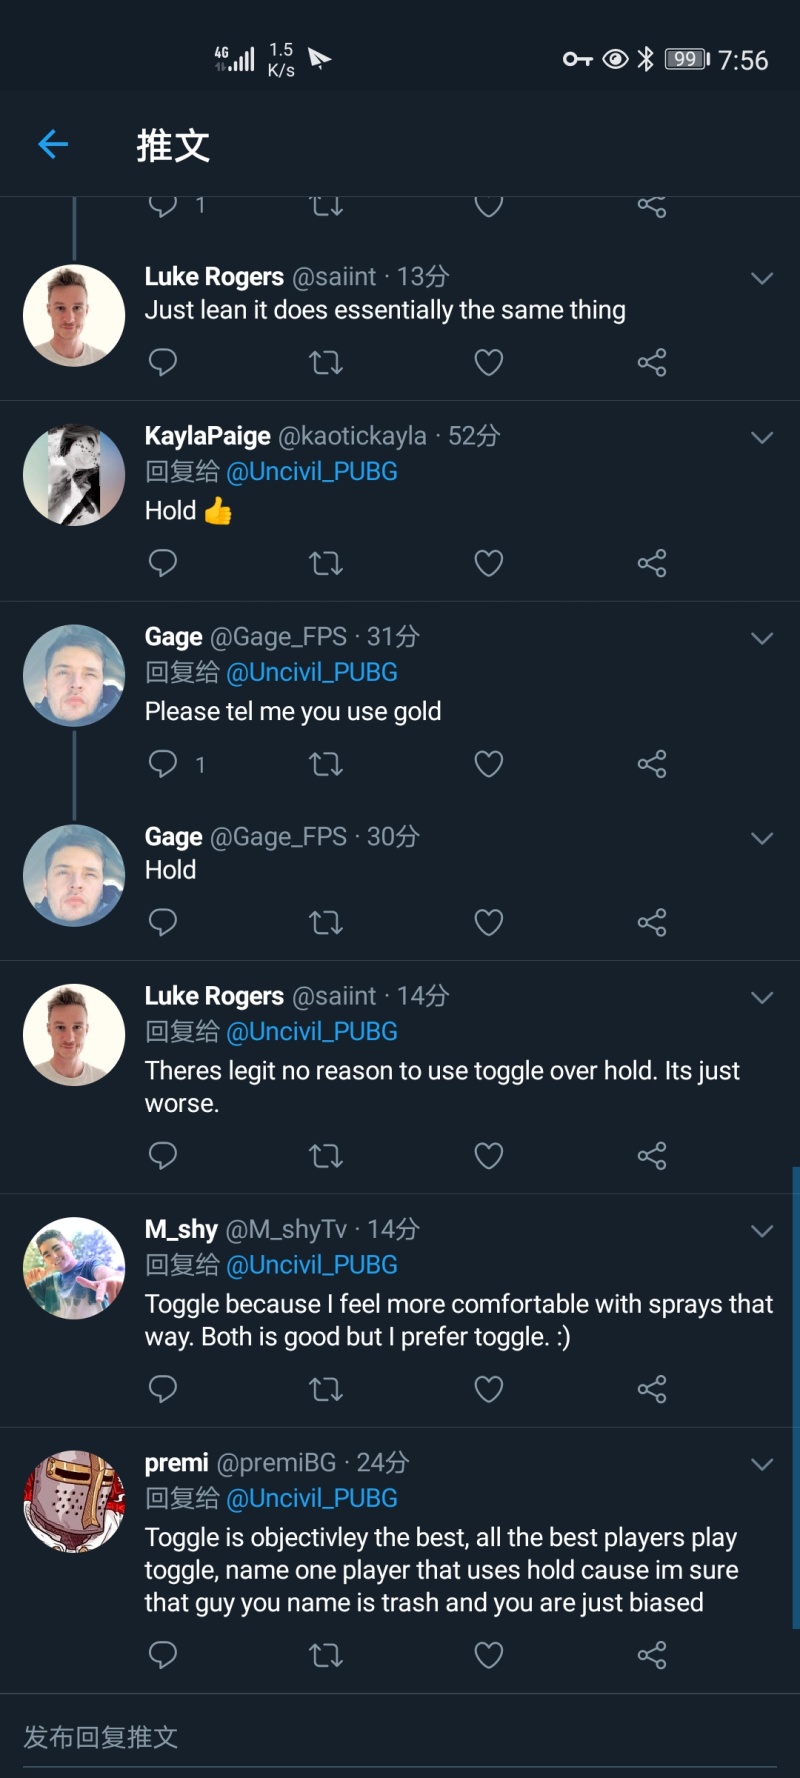Screen dimensions: 800x1778
Task: Share premi's tweet about toggle
Action: pos(652,1655)
